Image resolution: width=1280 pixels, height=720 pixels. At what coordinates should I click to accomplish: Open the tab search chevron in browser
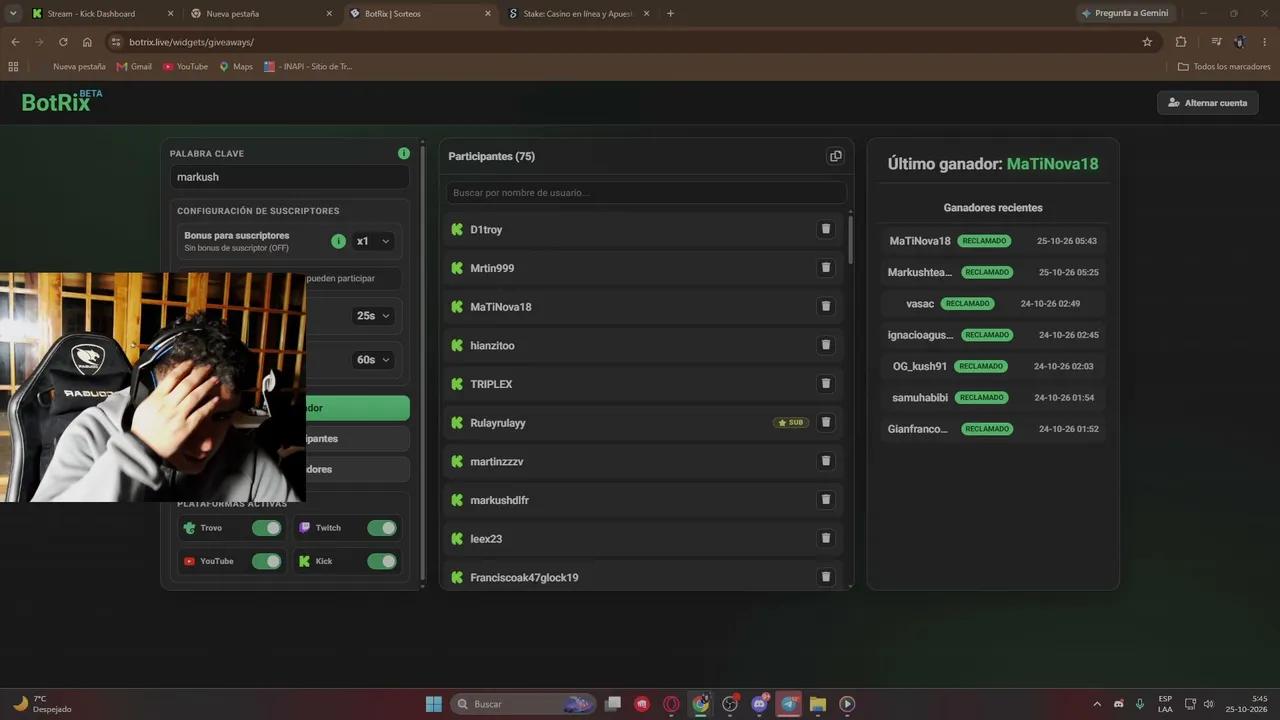coord(13,13)
